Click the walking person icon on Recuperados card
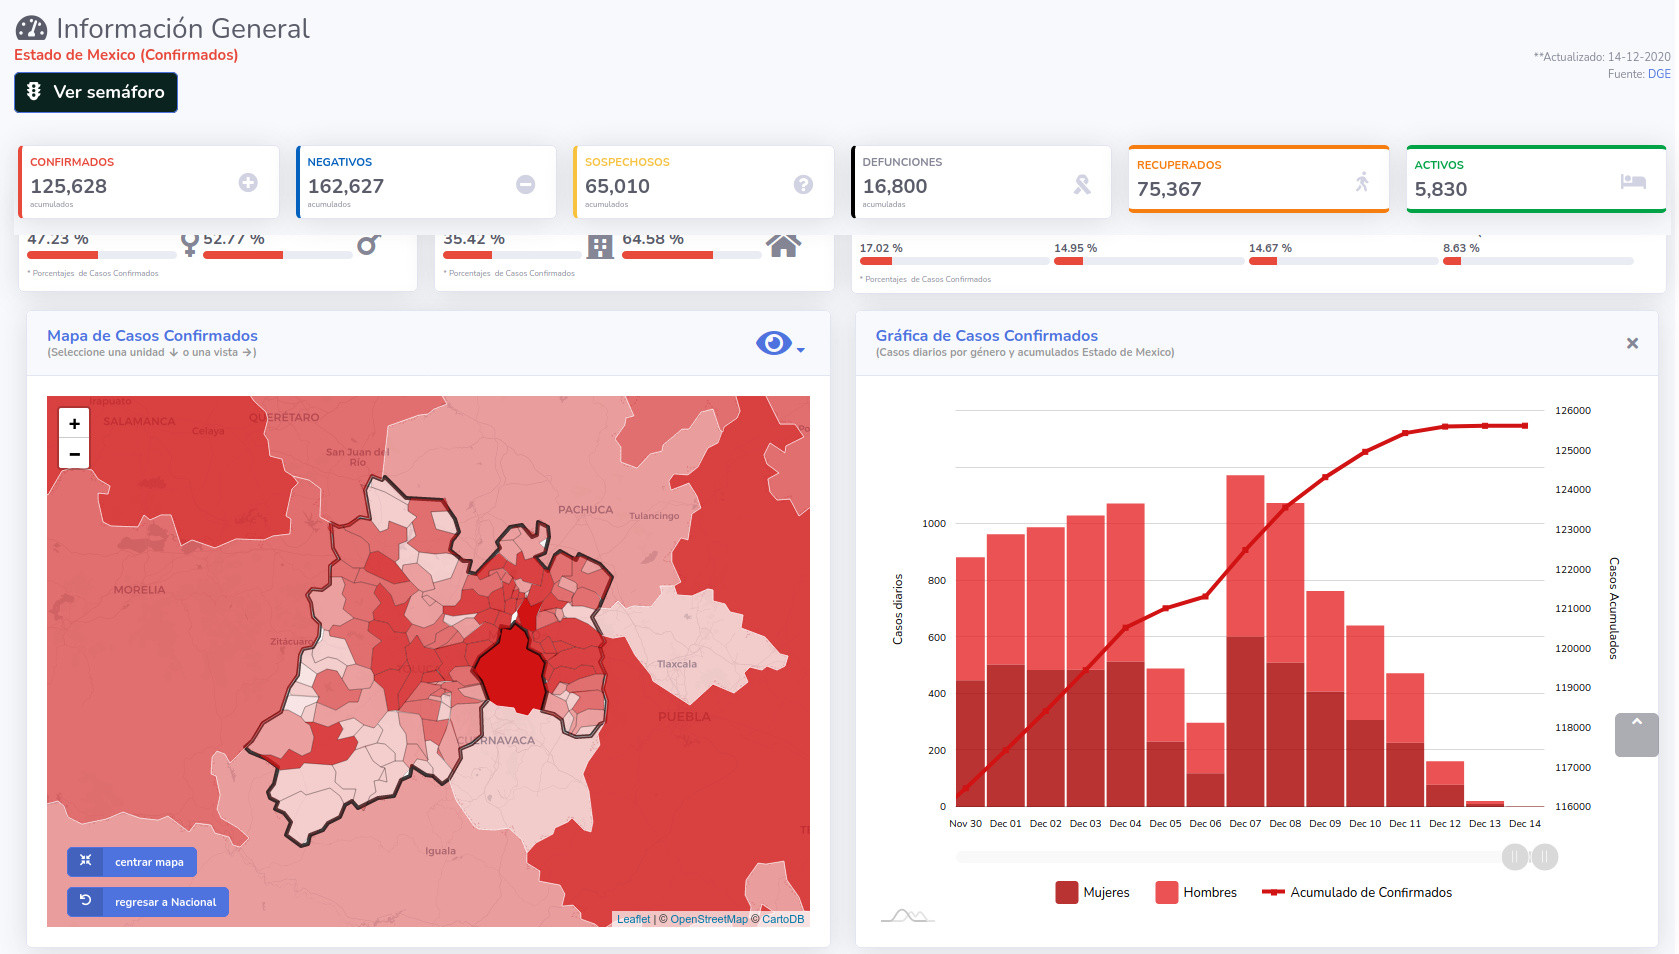This screenshot has width=1679, height=954. tap(1362, 182)
